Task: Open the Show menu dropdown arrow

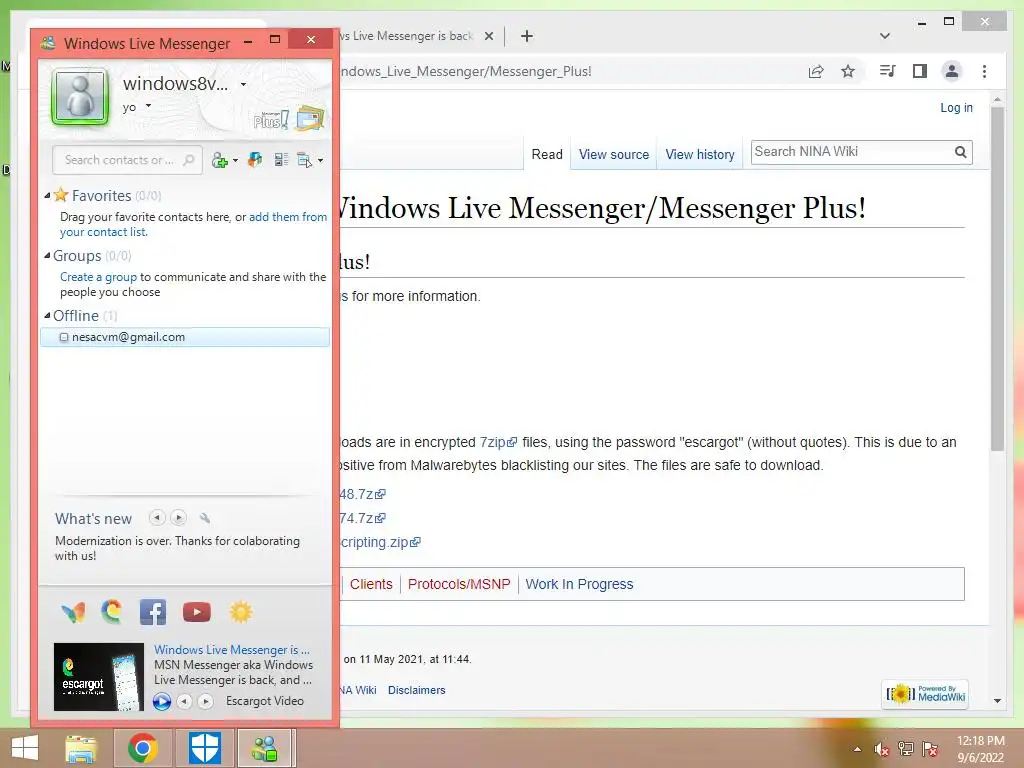Action: pos(320,161)
